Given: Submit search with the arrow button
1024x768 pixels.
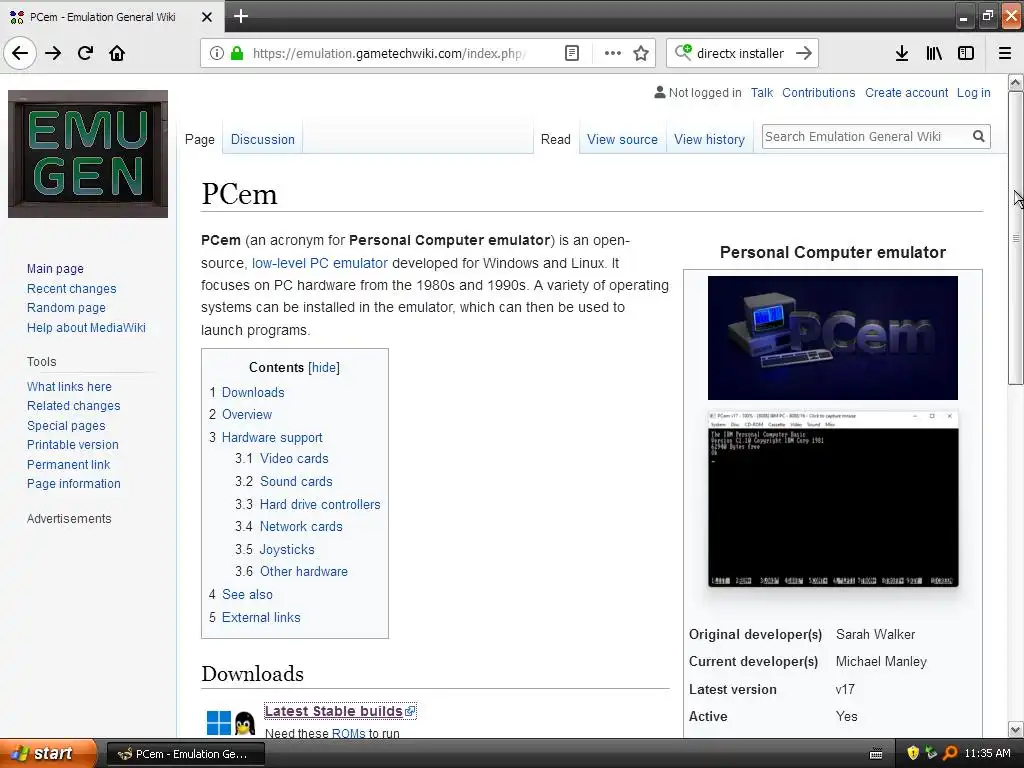Looking at the screenshot, I should pyautogui.click(x=804, y=53).
